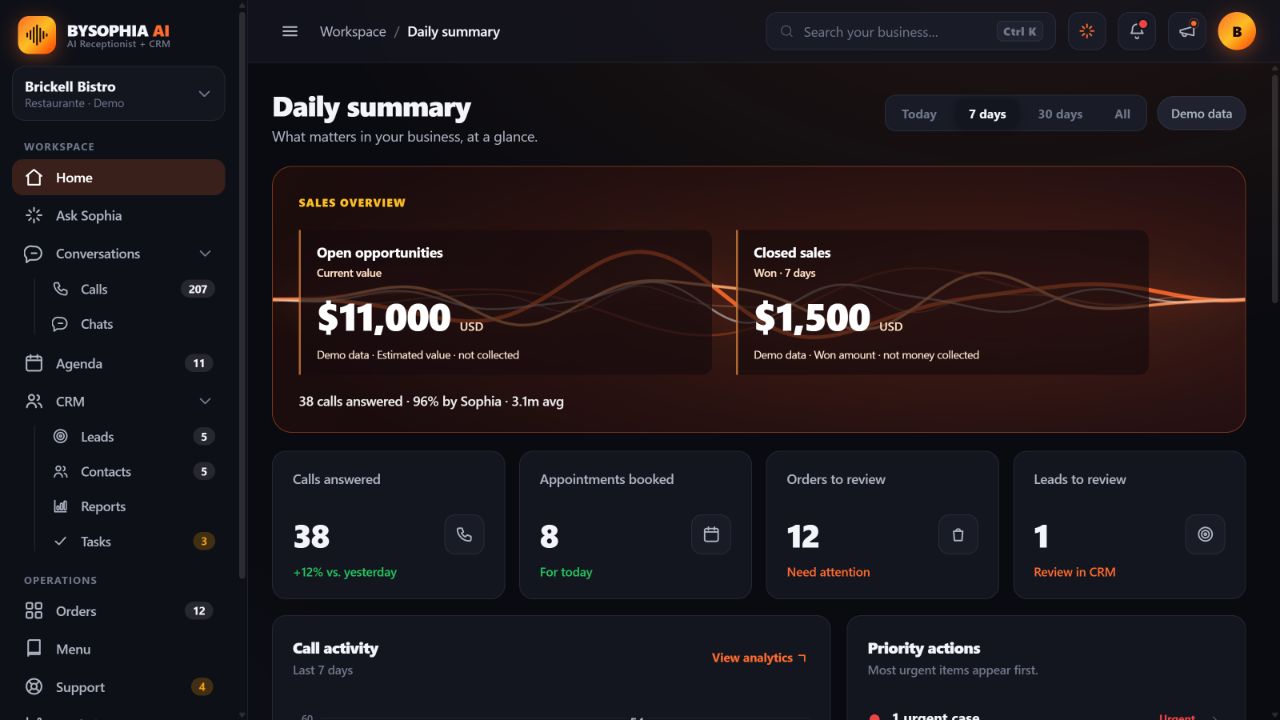Viewport: 1280px width, 720px height.
Task: Open the user avatar B menu
Action: coord(1237,31)
